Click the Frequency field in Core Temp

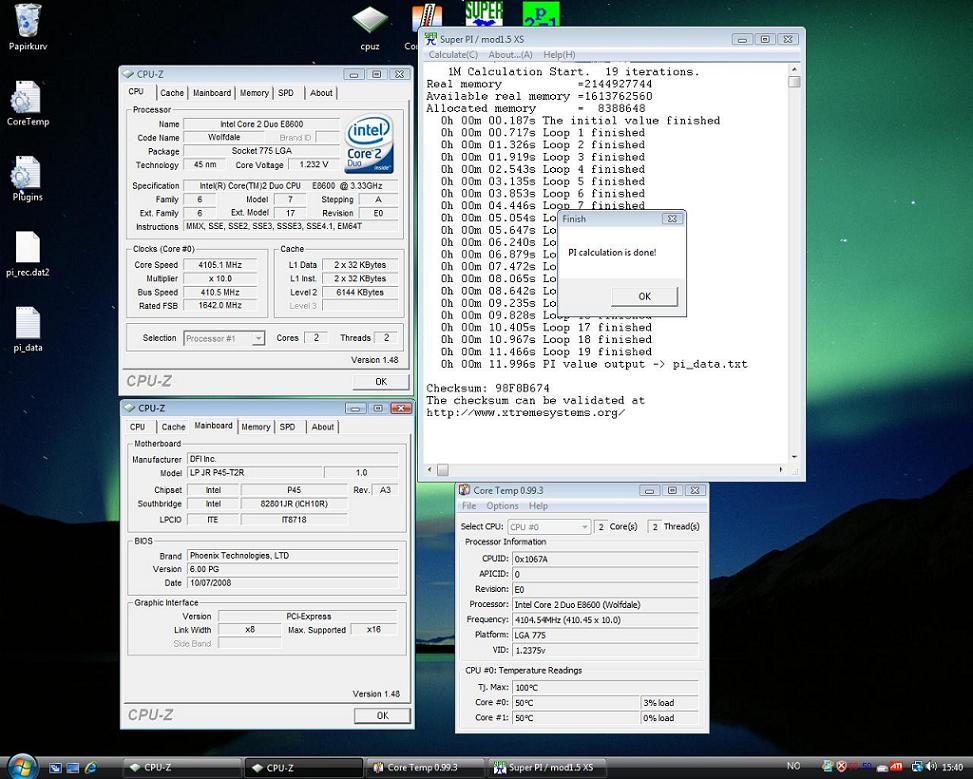(x=605, y=619)
